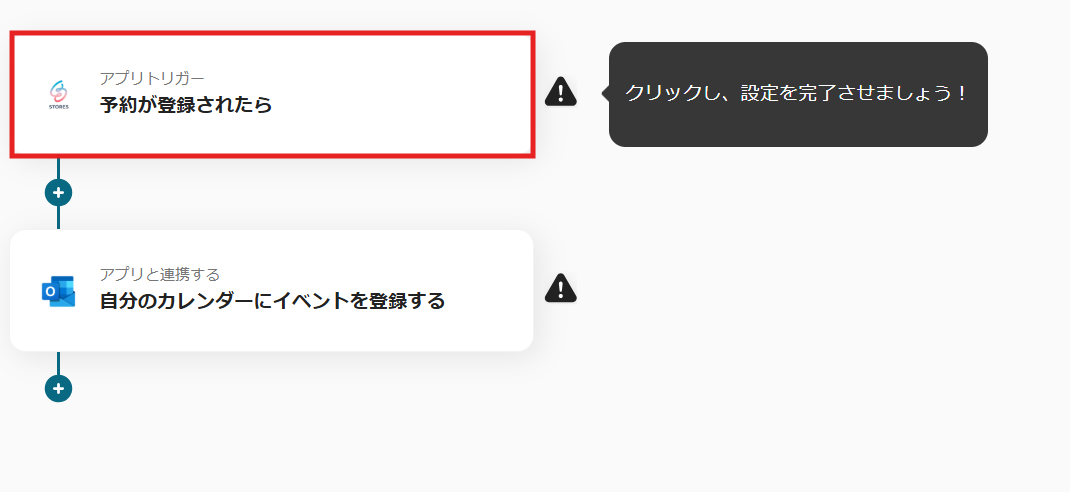Click the アプリトリガー label text

[x=152, y=78]
